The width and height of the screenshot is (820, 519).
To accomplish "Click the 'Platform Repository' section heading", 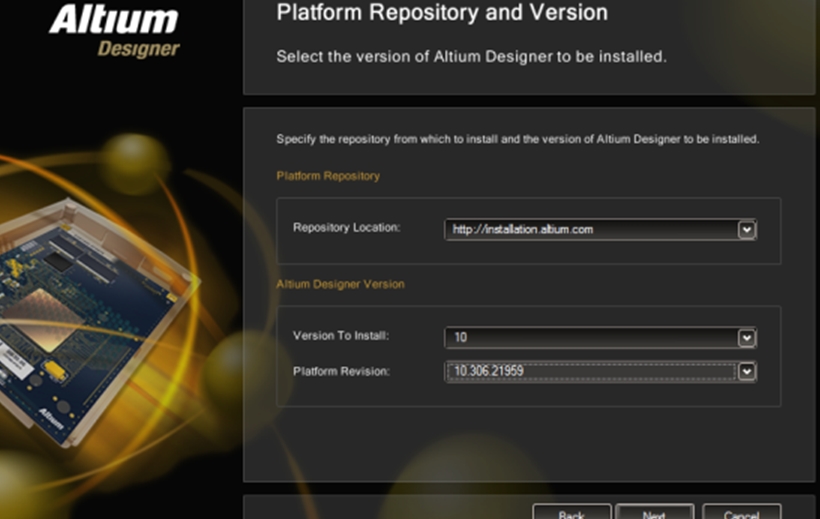I will coord(328,176).
